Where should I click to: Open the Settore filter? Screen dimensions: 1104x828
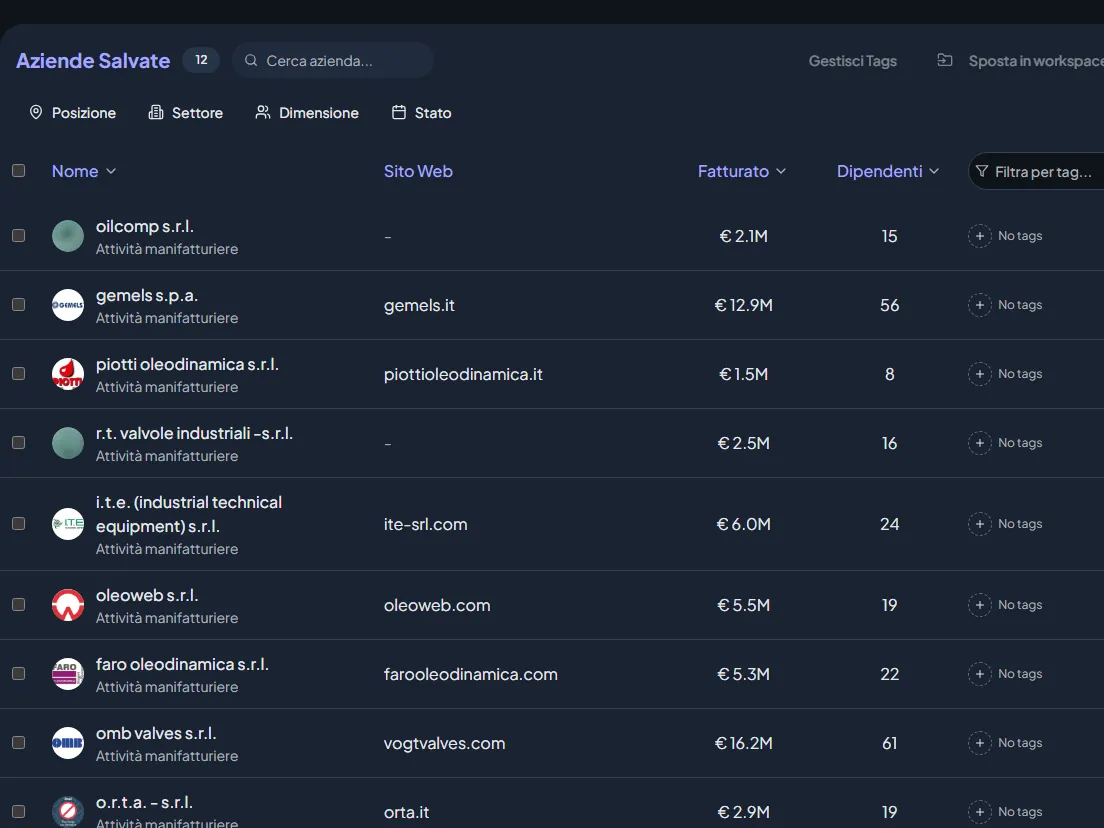pos(186,113)
